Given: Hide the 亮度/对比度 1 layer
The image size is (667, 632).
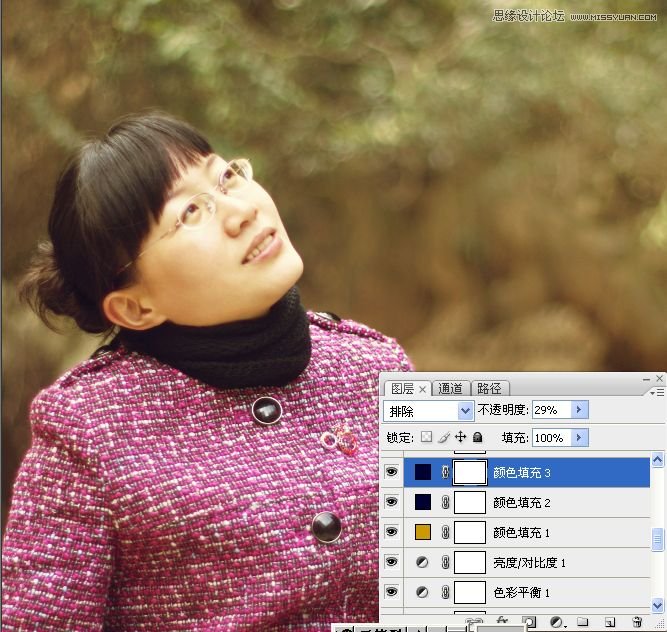Looking at the screenshot, I should point(391,562).
